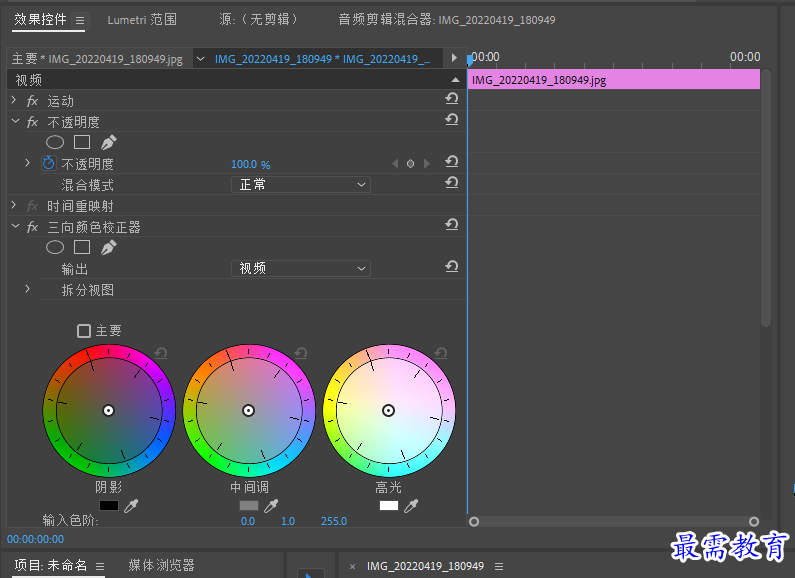Switch to the 源:(无剪辑) tab
The height and width of the screenshot is (578, 795).
click(259, 20)
